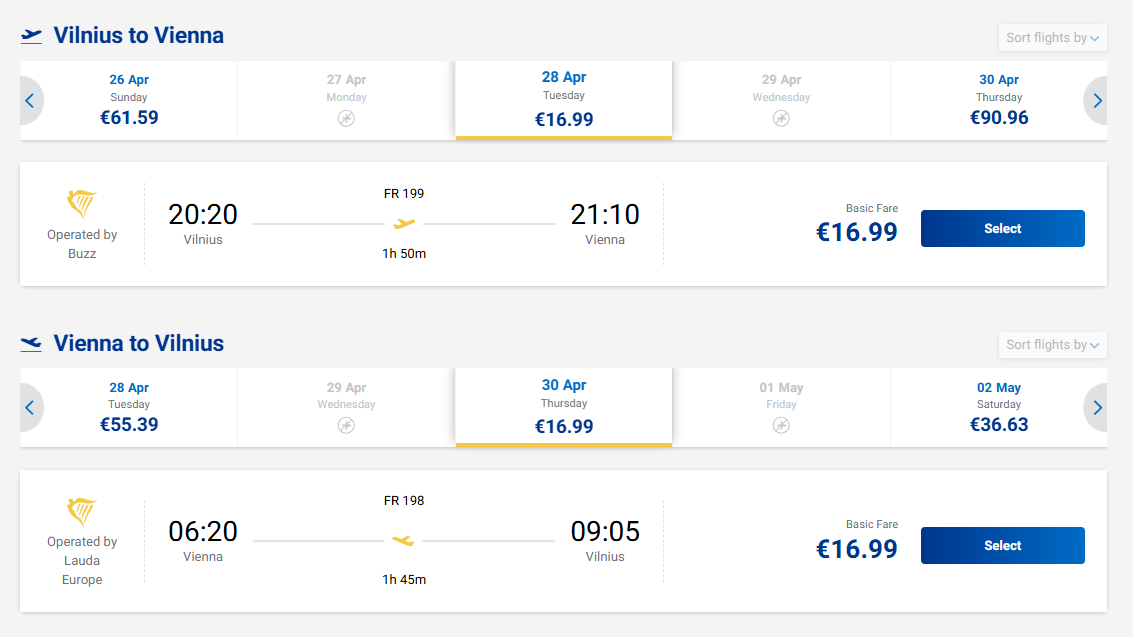The image size is (1133, 637).
Task: Click the yellow plane icon on flight FR 199
Action: click(404, 224)
